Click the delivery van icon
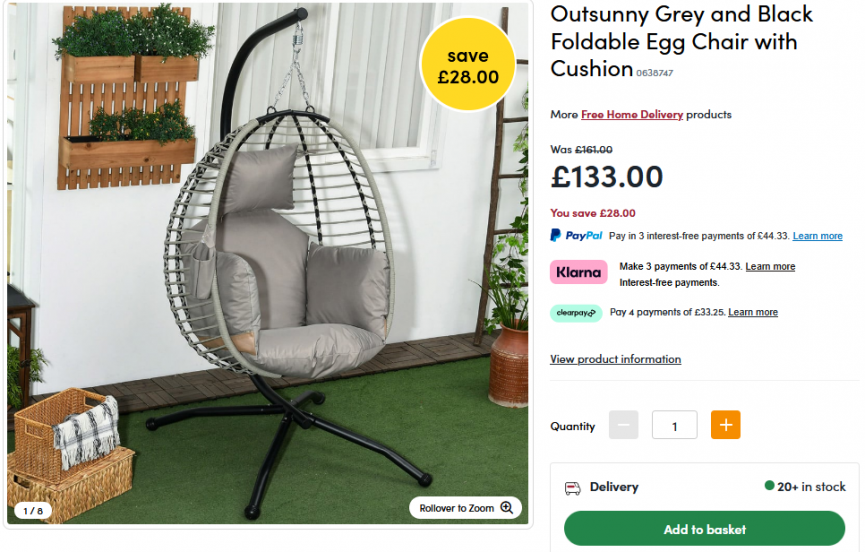Viewport: 865px width, 552px height. click(x=573, y=487)
